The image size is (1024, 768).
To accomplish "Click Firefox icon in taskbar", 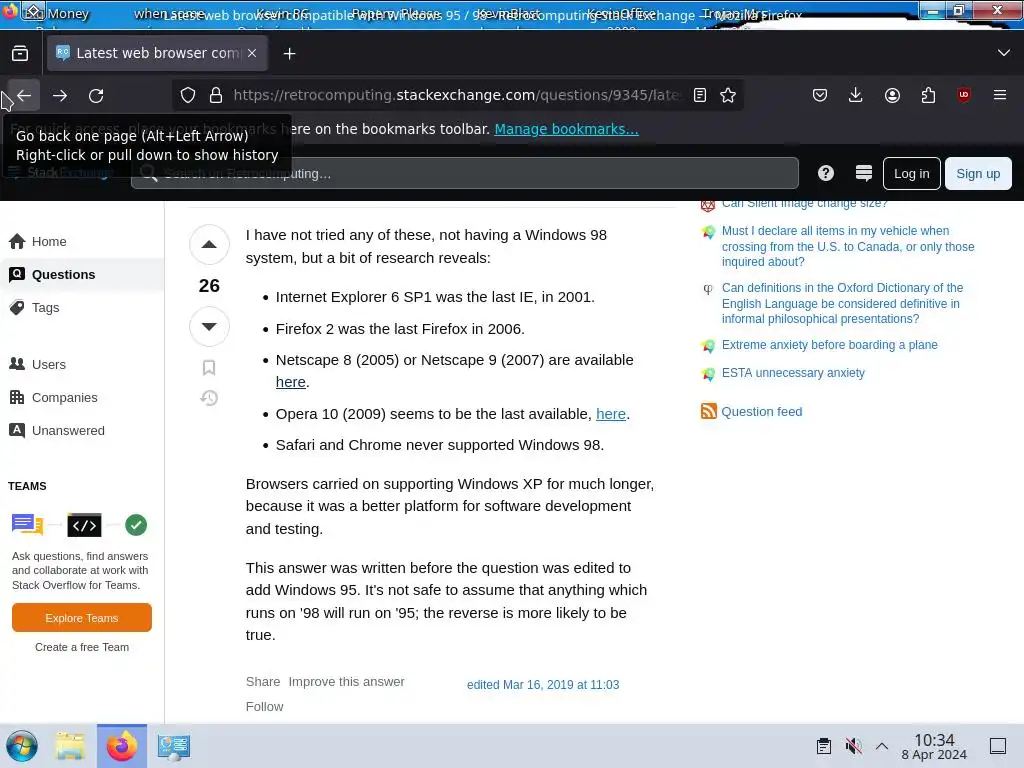I will point(122,746).
